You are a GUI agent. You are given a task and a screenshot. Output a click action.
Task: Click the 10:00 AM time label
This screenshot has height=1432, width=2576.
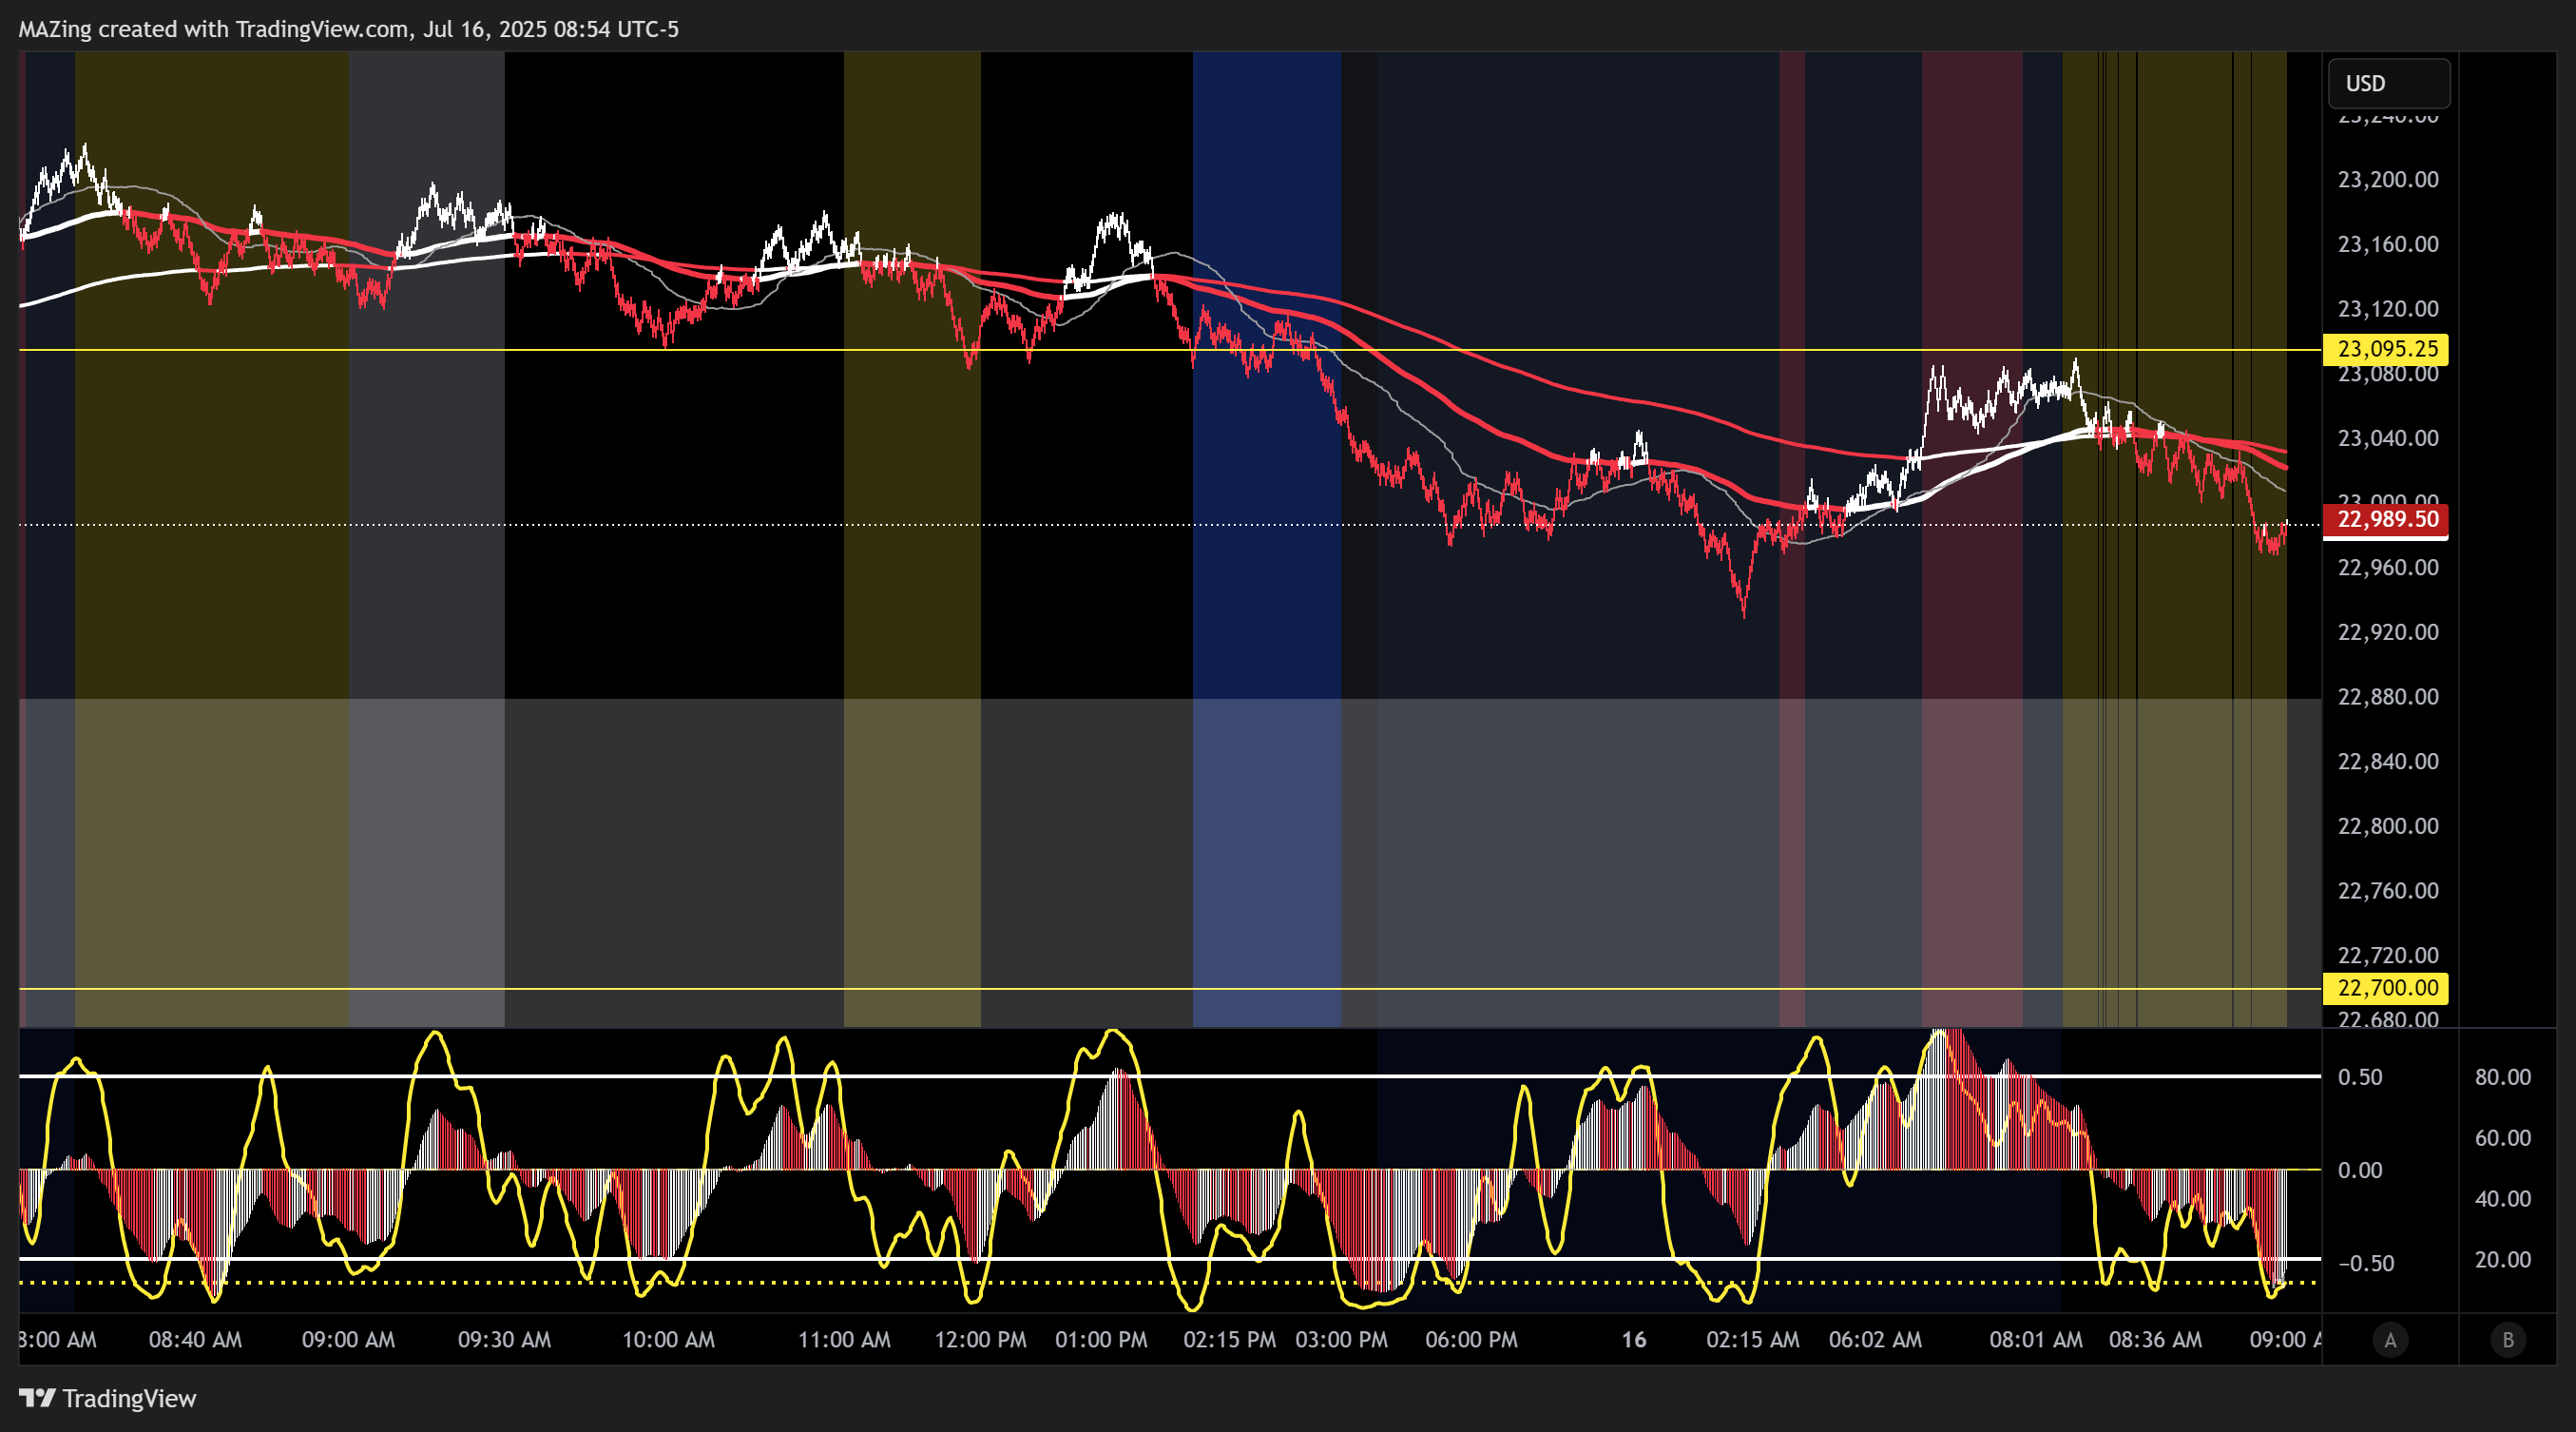coord(668,1340)
